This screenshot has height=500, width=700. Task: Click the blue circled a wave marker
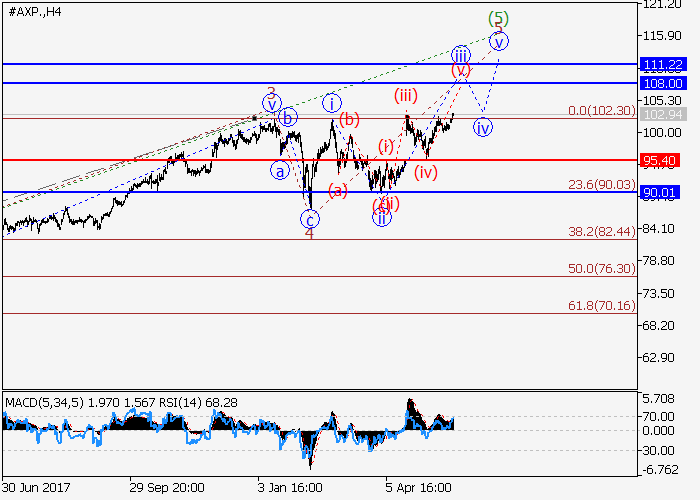(282, 170)
